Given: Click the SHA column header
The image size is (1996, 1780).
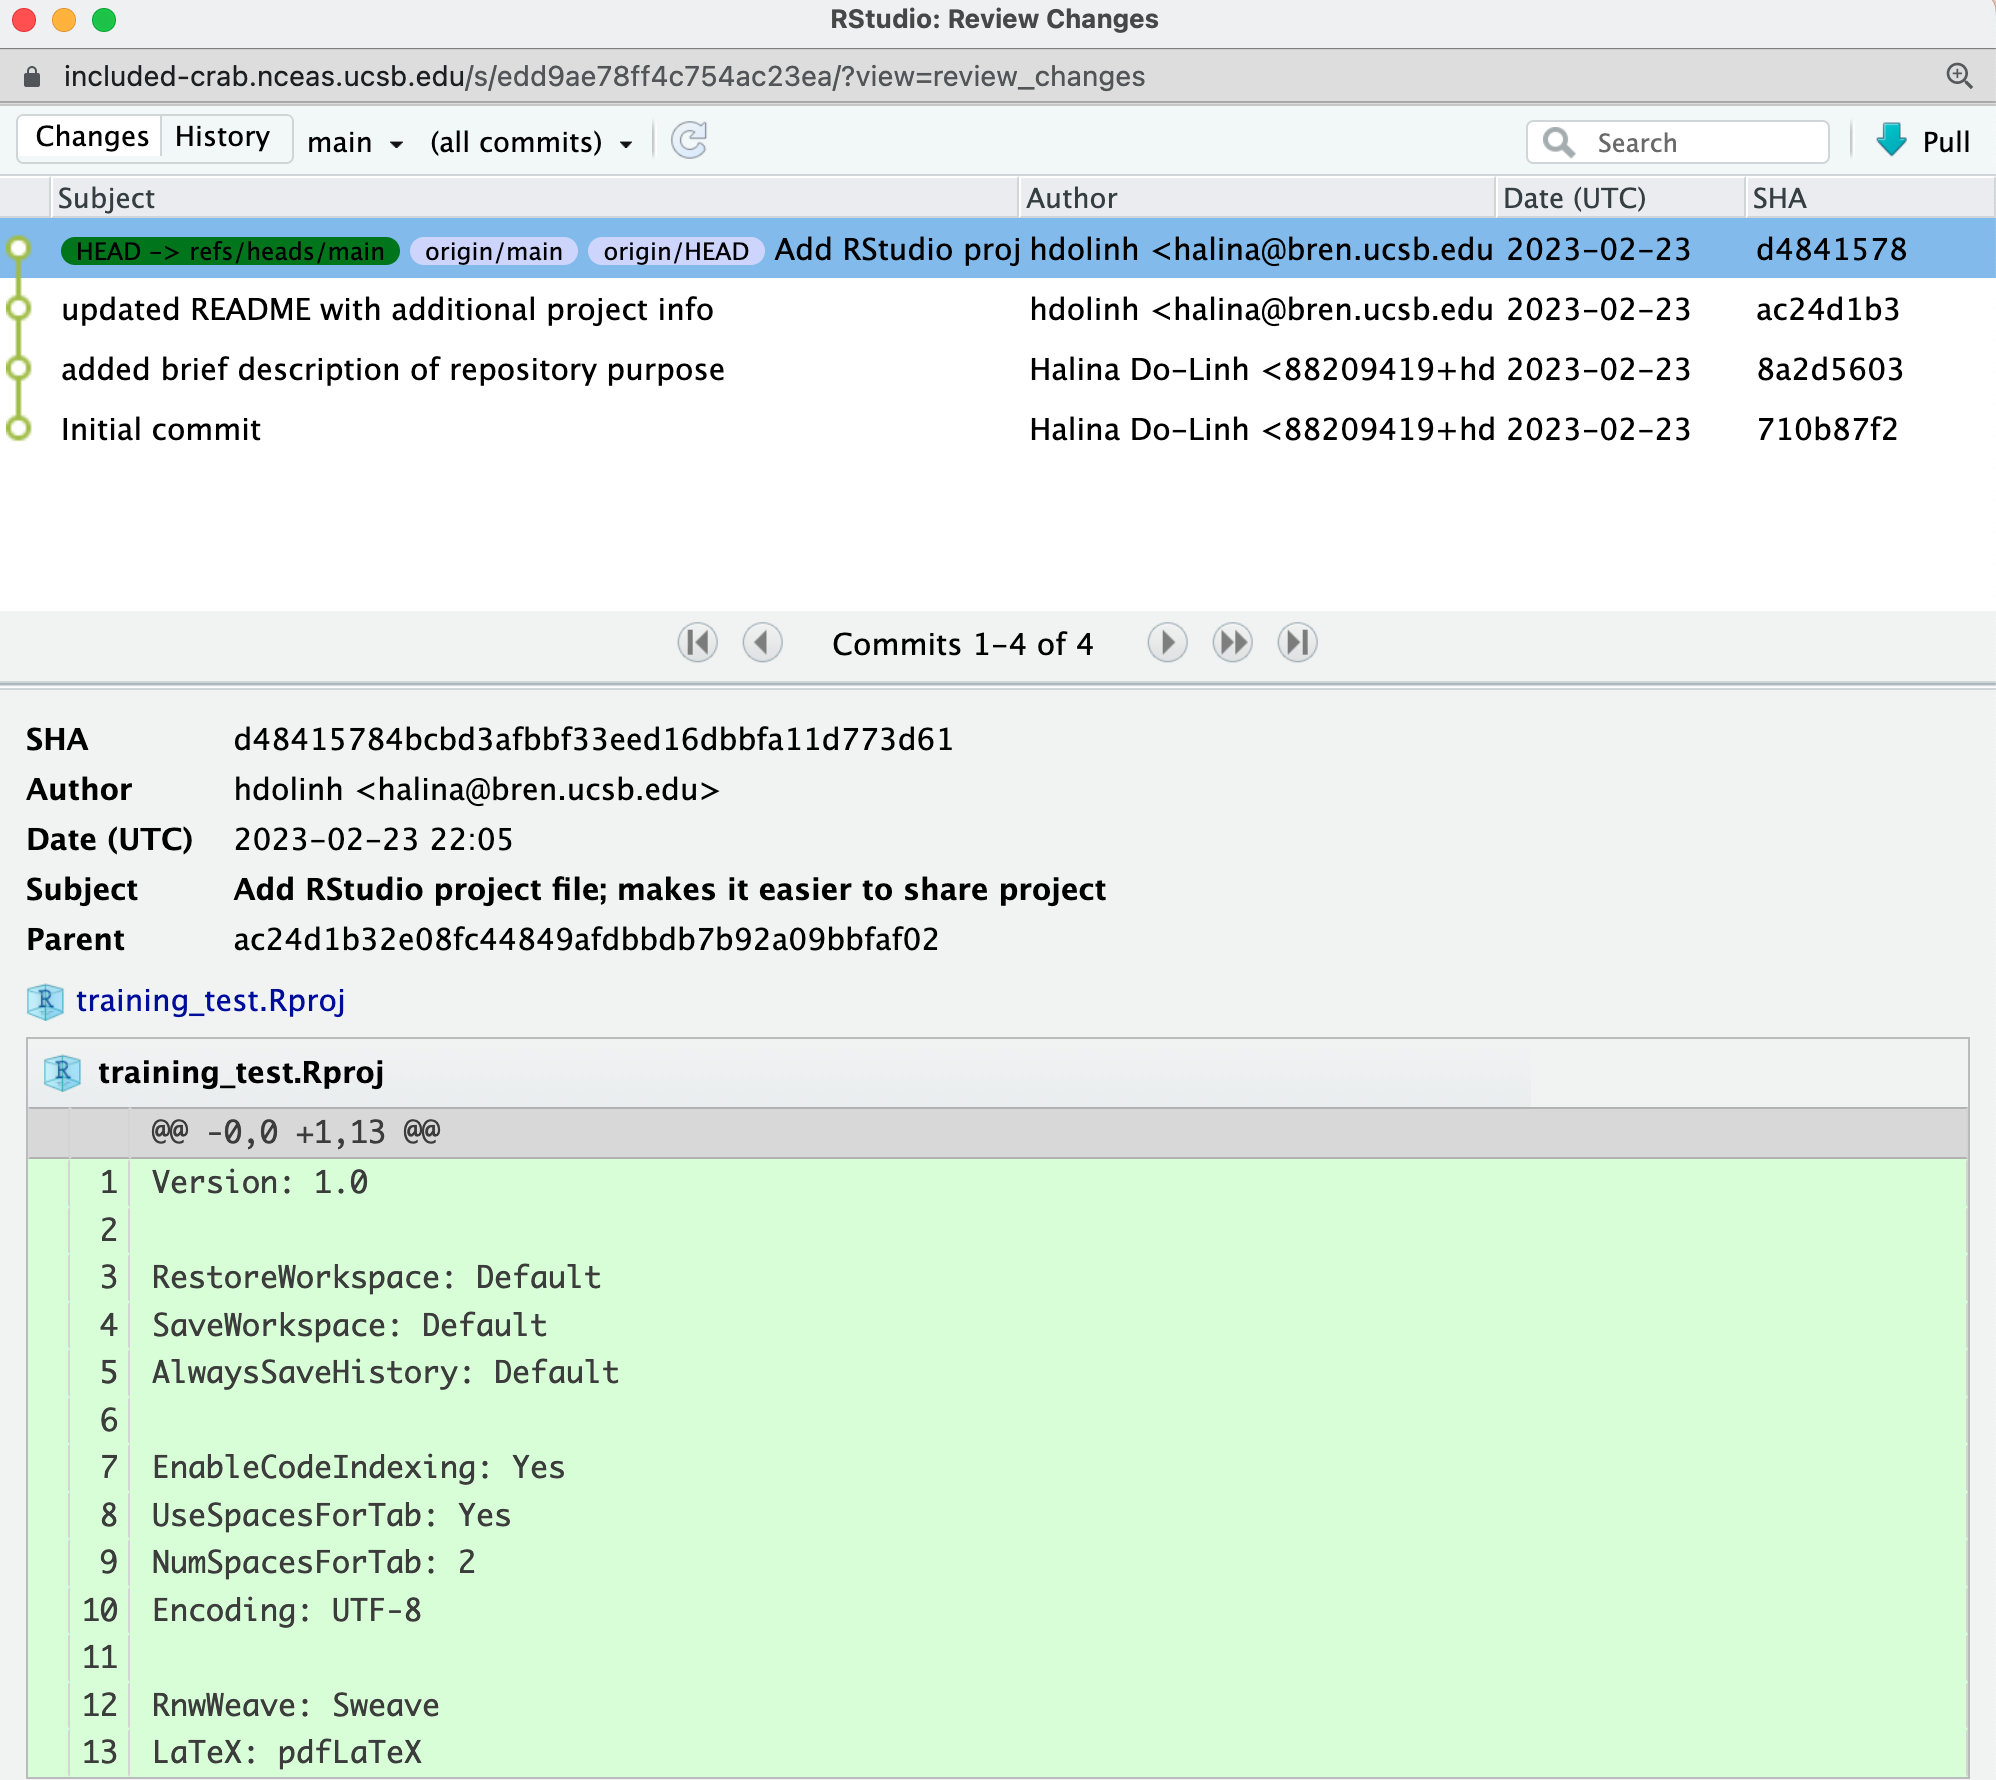Looking at the screenshot, I should tap(1779, 198).
